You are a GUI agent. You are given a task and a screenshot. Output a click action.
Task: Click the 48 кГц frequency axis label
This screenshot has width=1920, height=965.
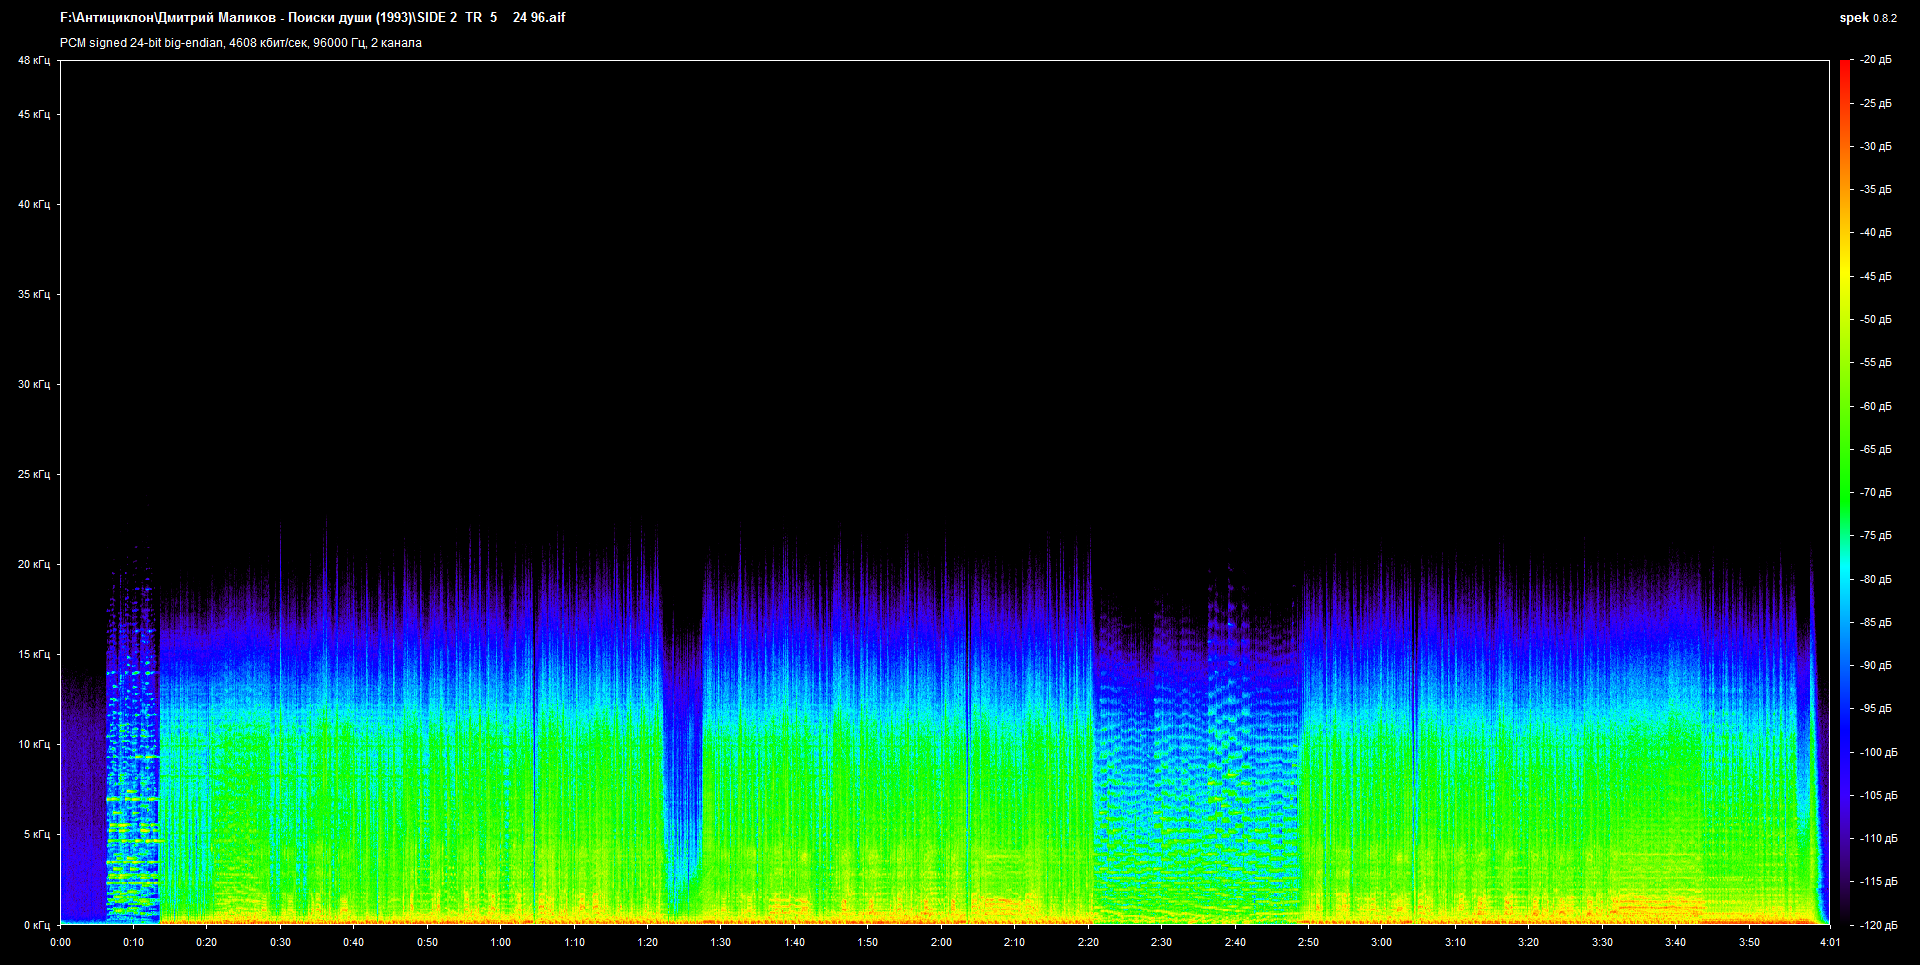click(x=33, y=61)
